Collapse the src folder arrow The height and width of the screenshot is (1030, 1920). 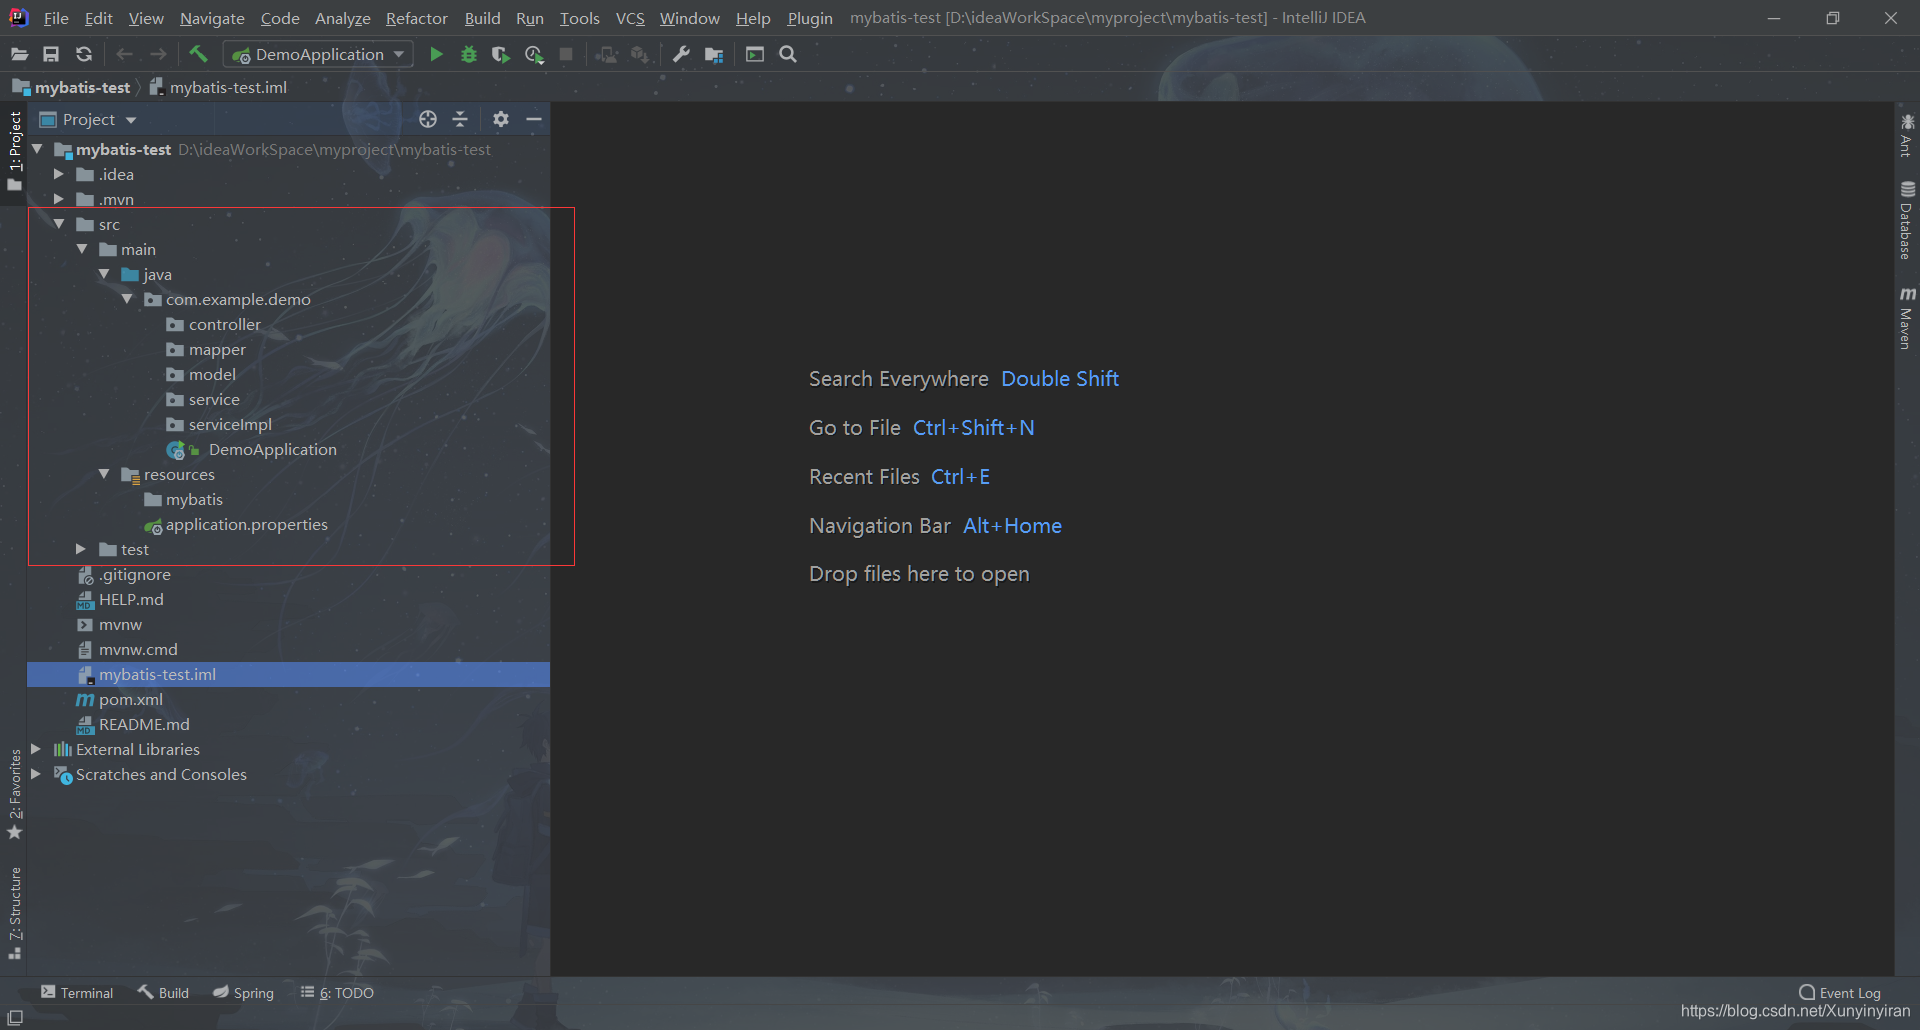pyautogui.click(x=59, y=224)
